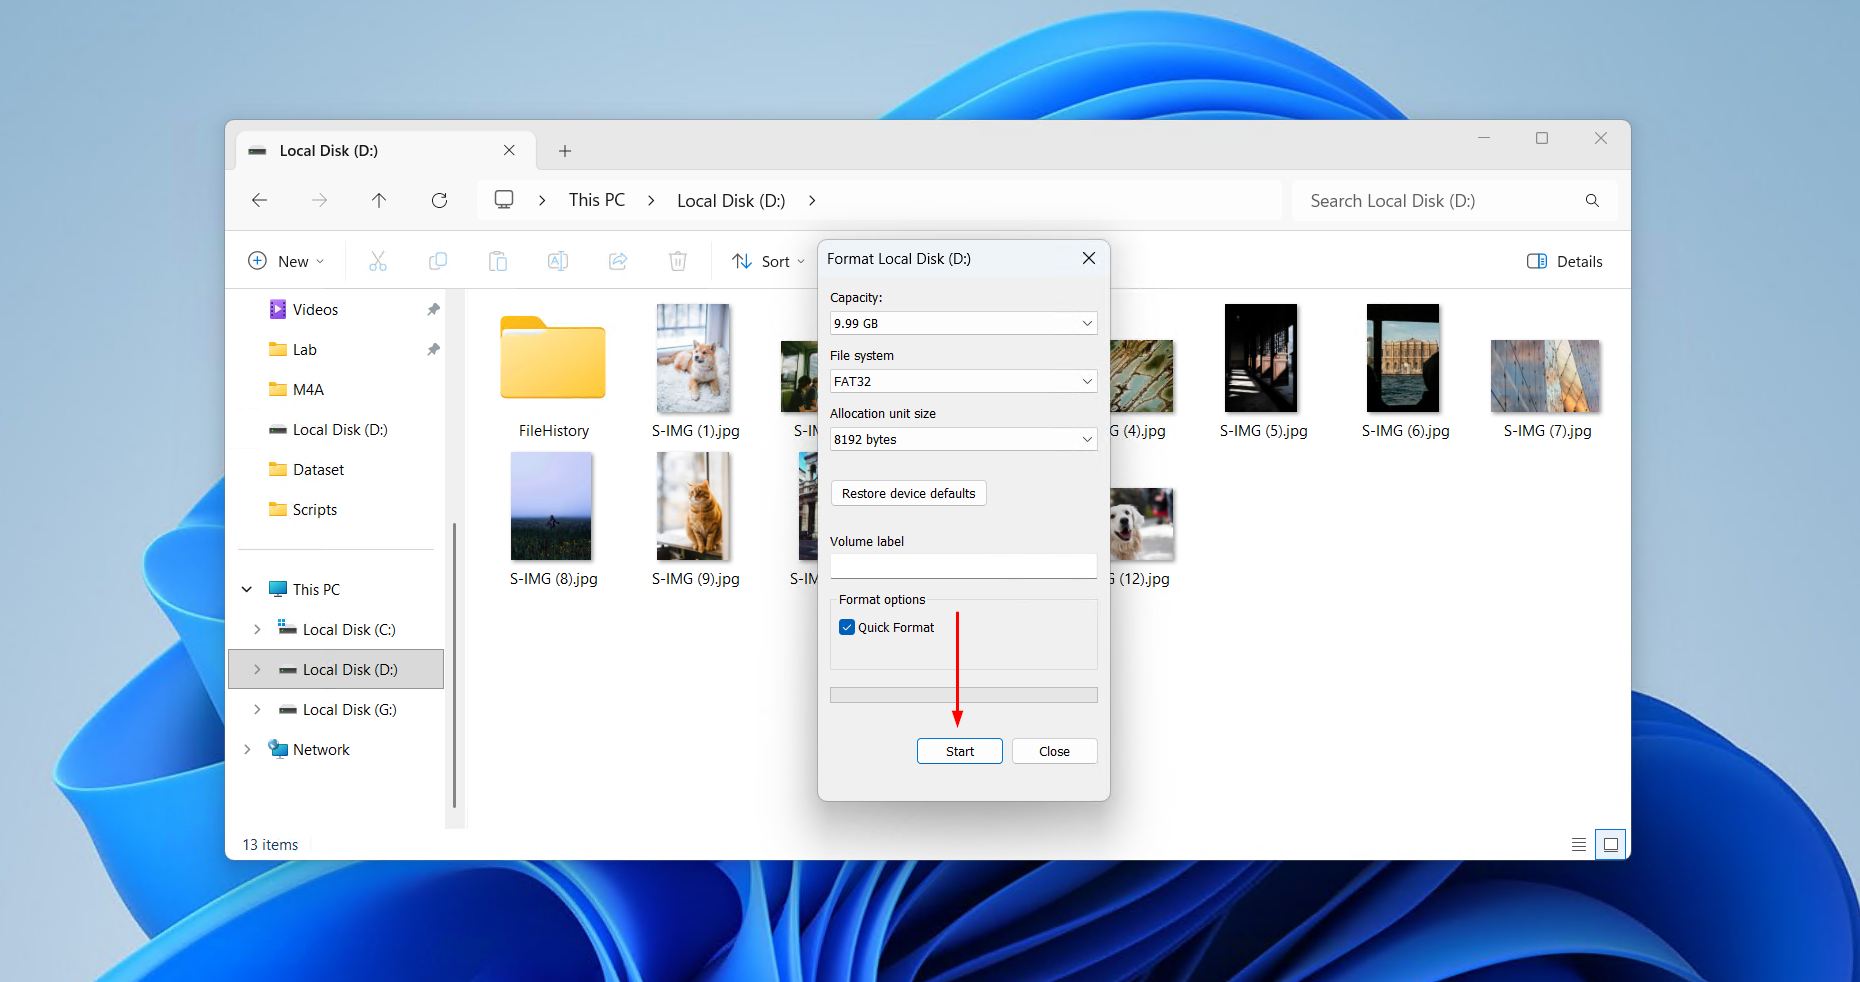Select S-IMG (8).jpg thumbnail
Viewport: 1860px width, 982px height.
click(551, 506)
